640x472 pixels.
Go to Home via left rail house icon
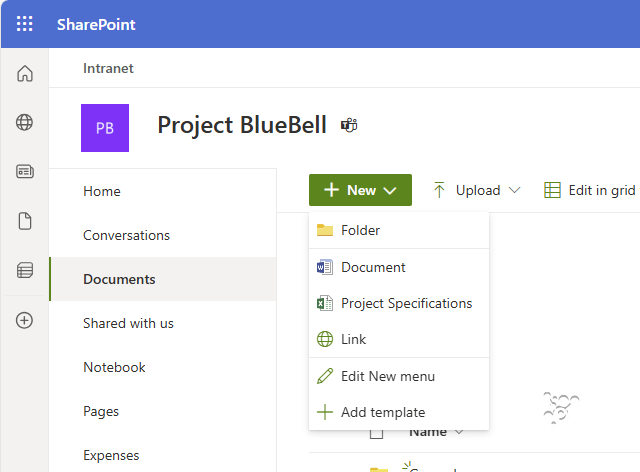coord(24,73)
